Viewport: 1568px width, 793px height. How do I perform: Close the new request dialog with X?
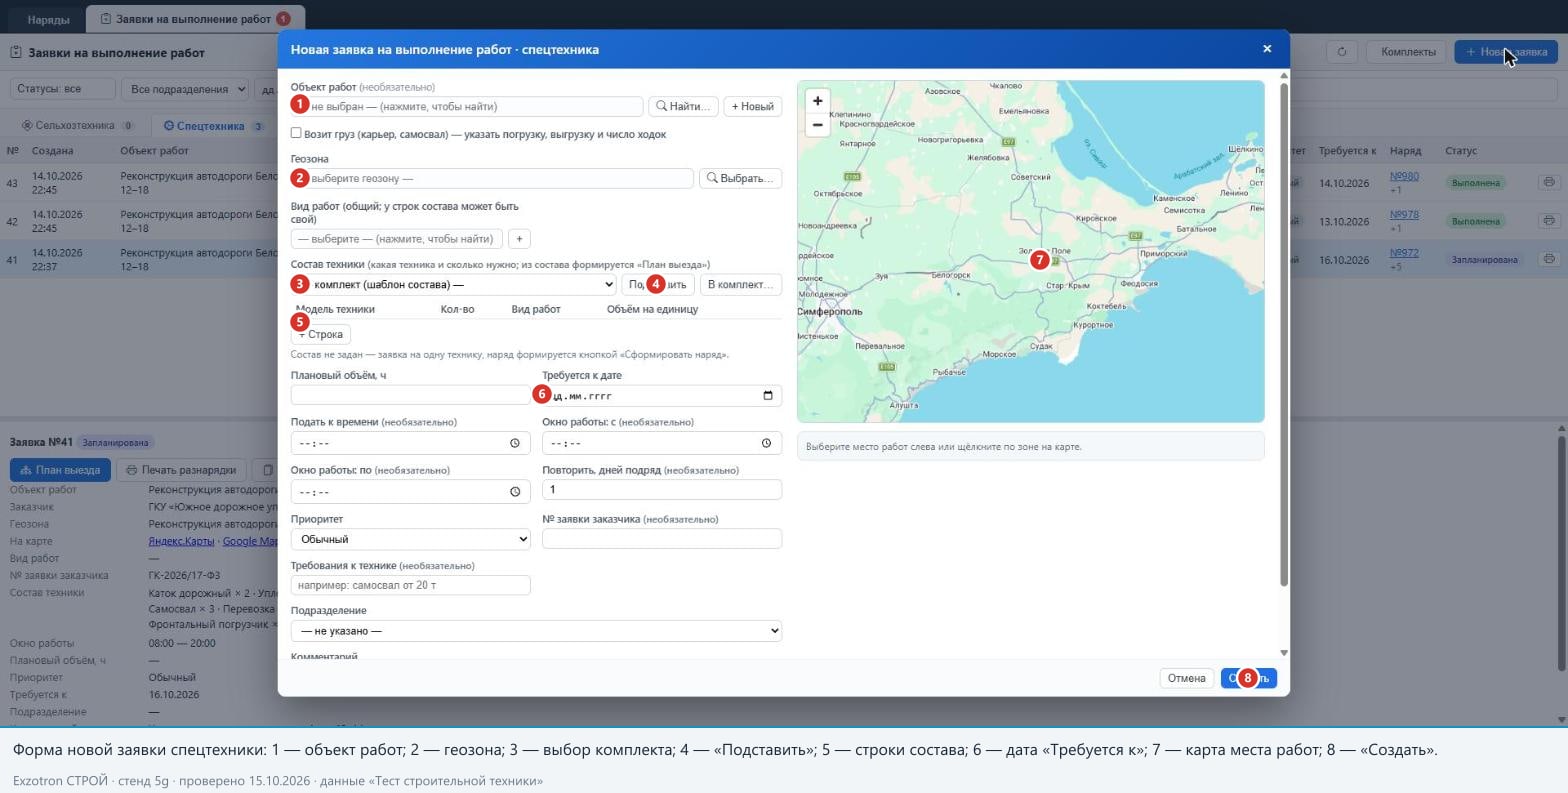[x=1267, y=49]
